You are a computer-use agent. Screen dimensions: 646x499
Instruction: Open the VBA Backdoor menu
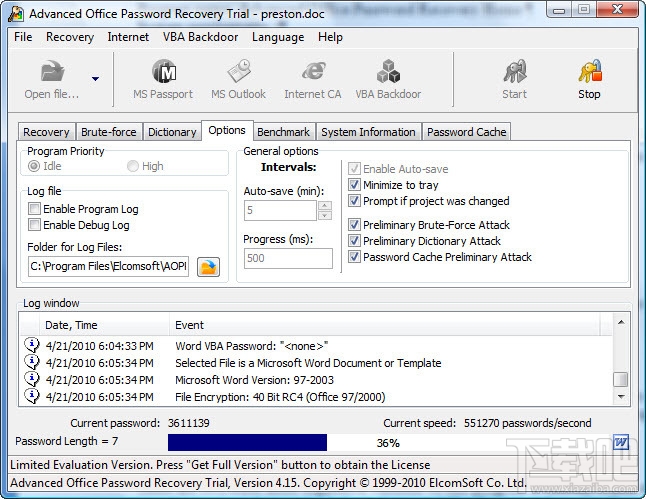(x=201, y=37)
